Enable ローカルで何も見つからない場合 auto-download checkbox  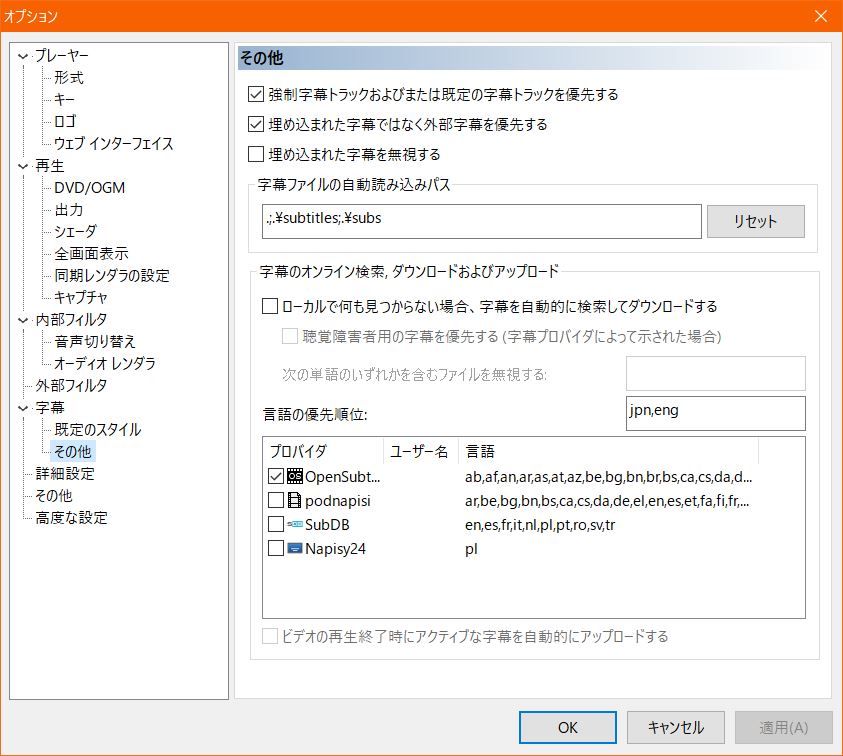pos(269,306)
